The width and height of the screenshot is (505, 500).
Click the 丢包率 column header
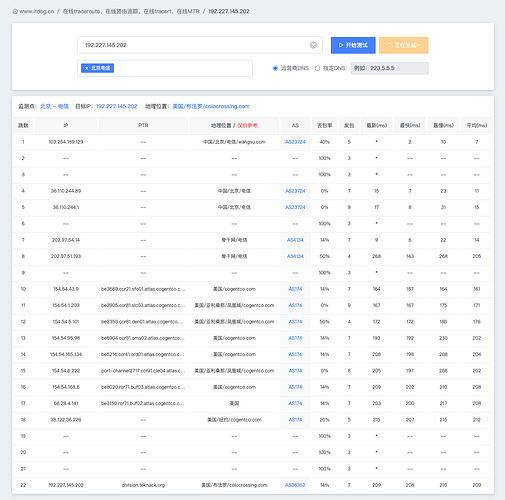coord(324,125)
